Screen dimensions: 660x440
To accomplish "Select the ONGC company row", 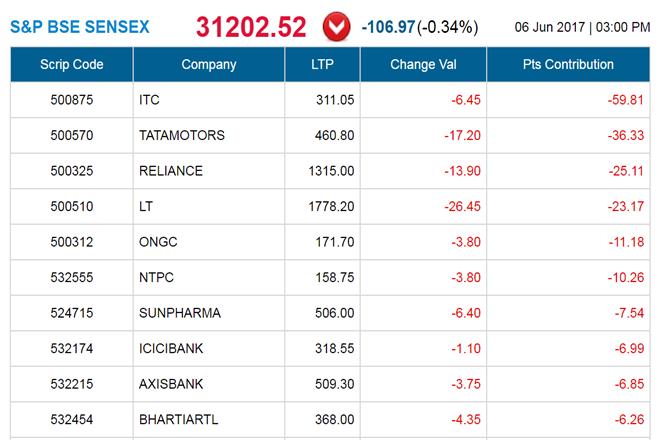I will (158, 242).
